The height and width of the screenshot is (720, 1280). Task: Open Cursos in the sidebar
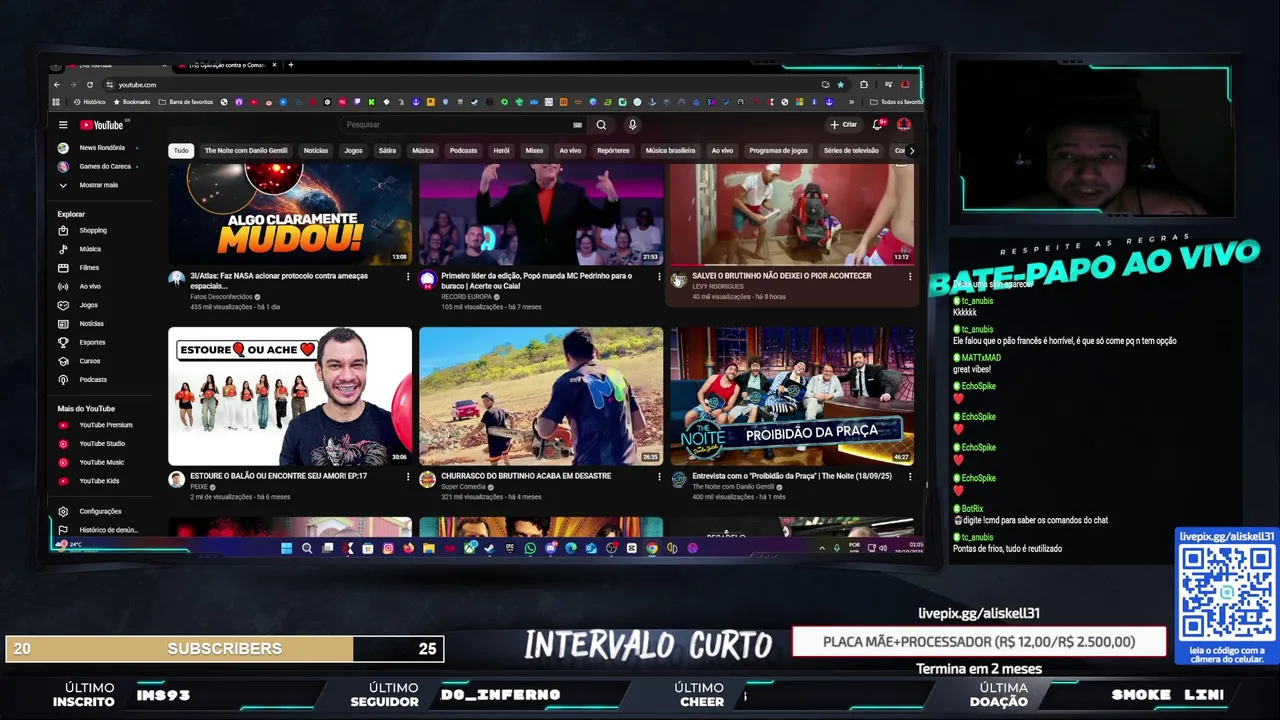coord(90,361)
